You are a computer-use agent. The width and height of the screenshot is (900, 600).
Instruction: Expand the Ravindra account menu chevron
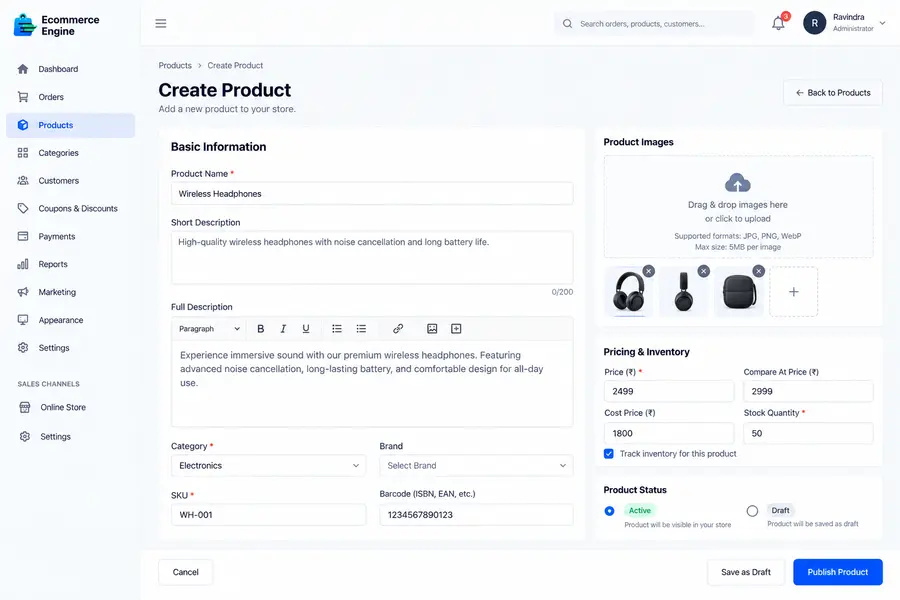tap(882, 23)
